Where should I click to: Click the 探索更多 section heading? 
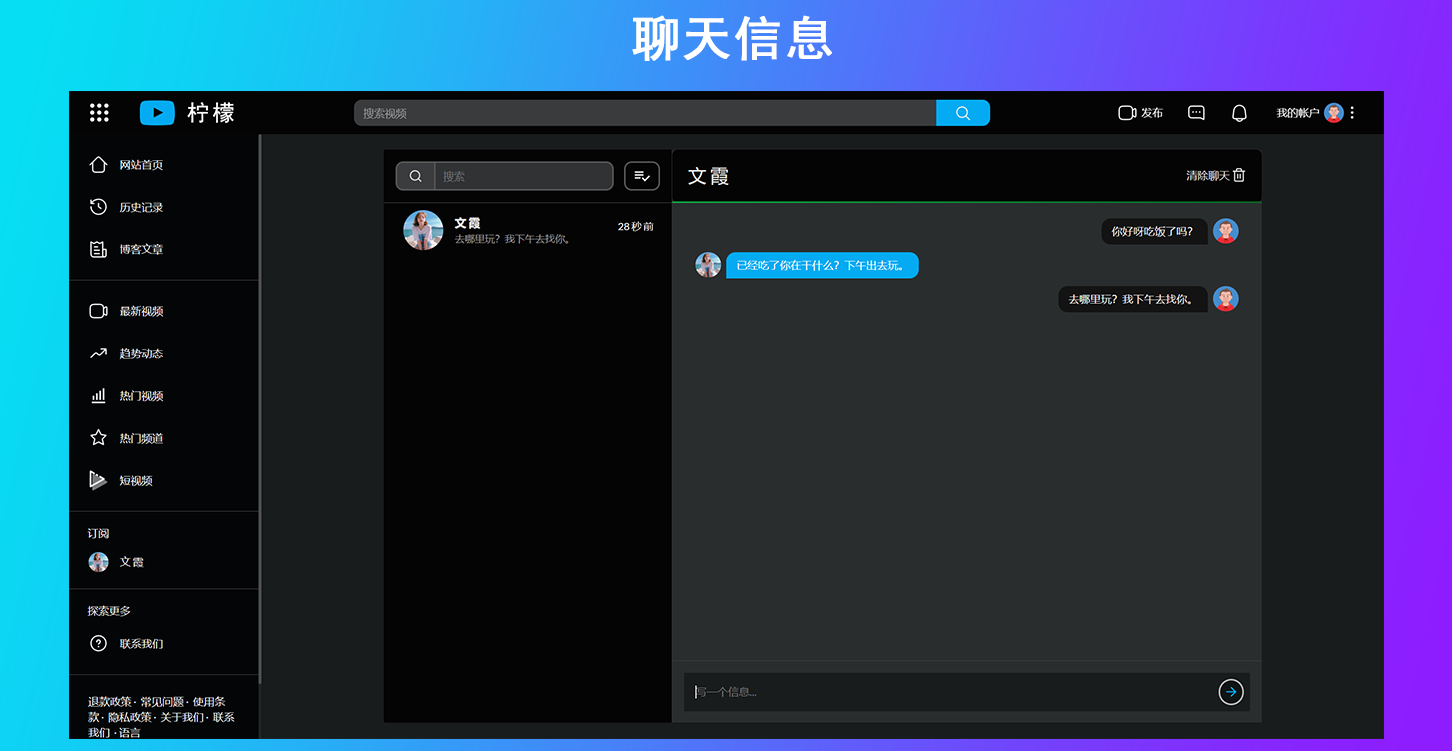coord(109,610)
